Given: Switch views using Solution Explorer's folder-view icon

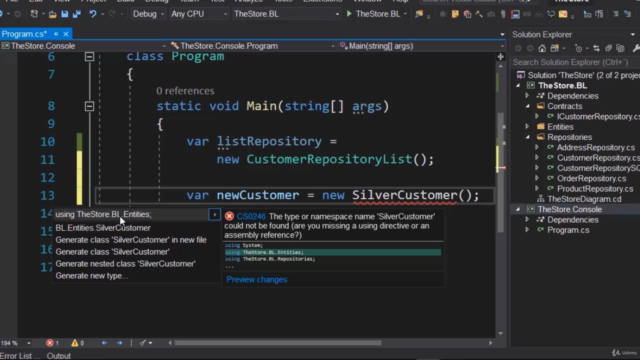Looking at the screenshot, I should click(554, 49).
